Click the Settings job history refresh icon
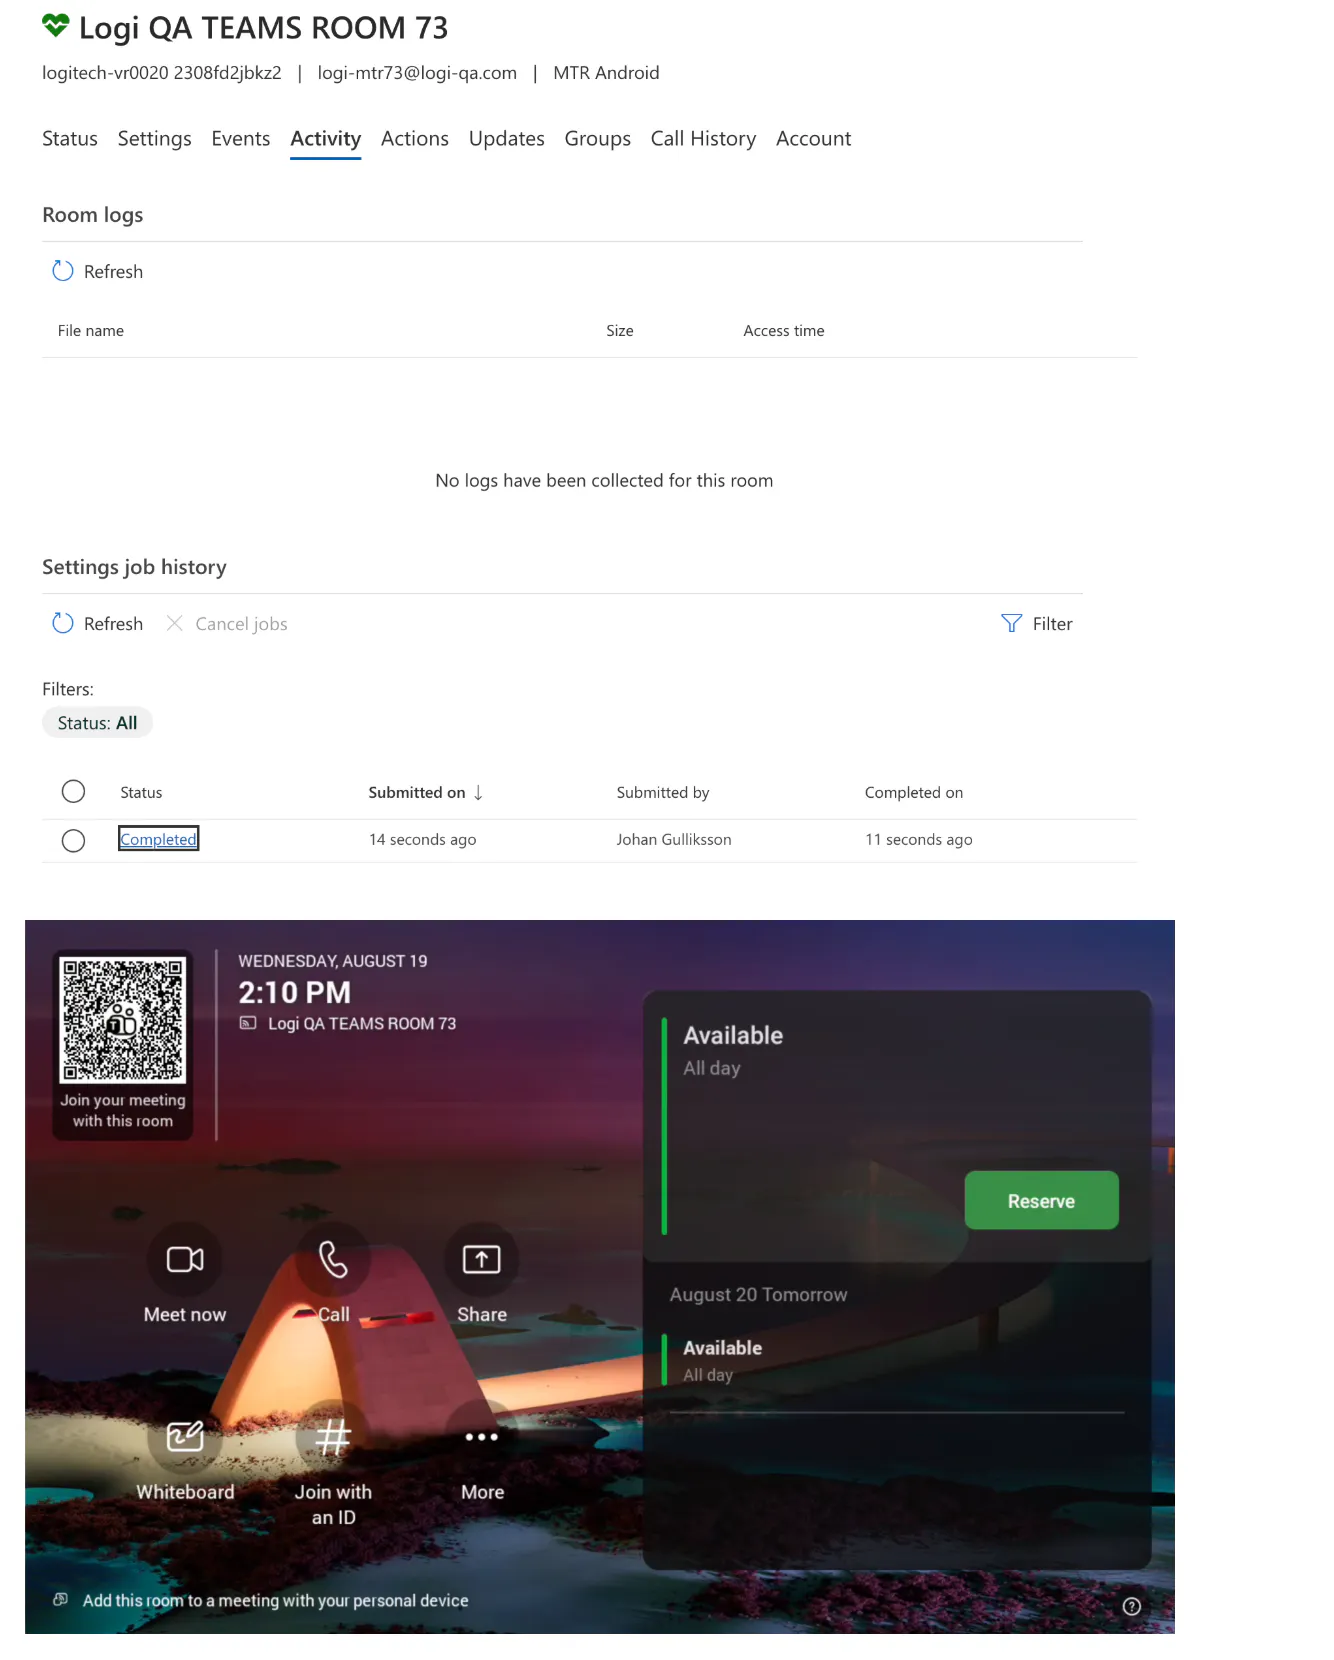Viewport: 1334px width, 1660px height. click(x=63, y=623)
